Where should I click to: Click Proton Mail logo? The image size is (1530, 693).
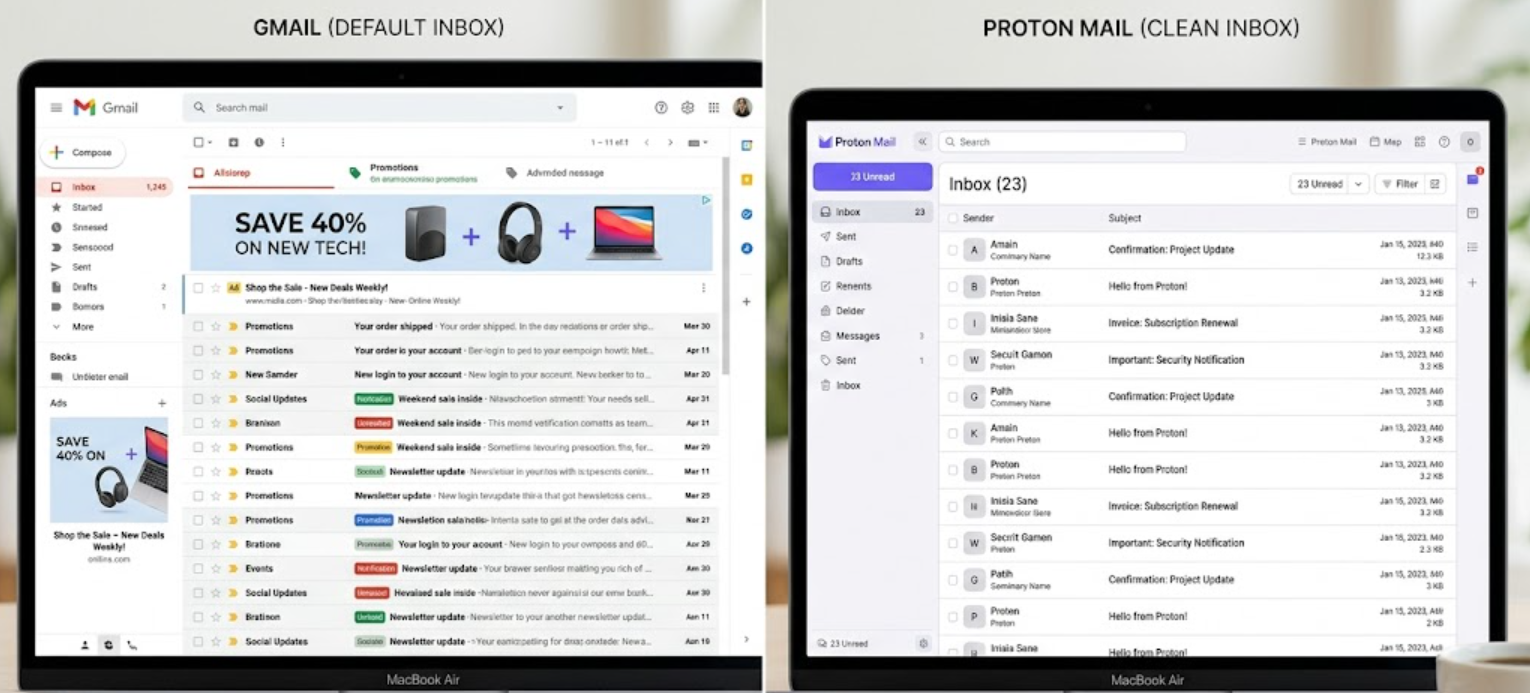857,142
